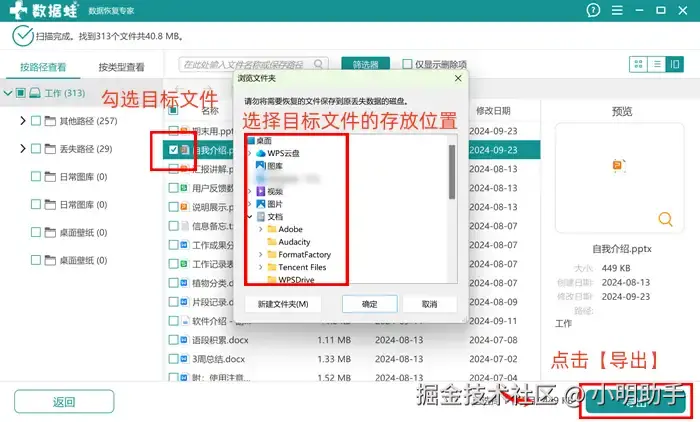Screen dimensions: 700x422
Task: Click the 1.11 MB size cell
Action: point(334,340)
